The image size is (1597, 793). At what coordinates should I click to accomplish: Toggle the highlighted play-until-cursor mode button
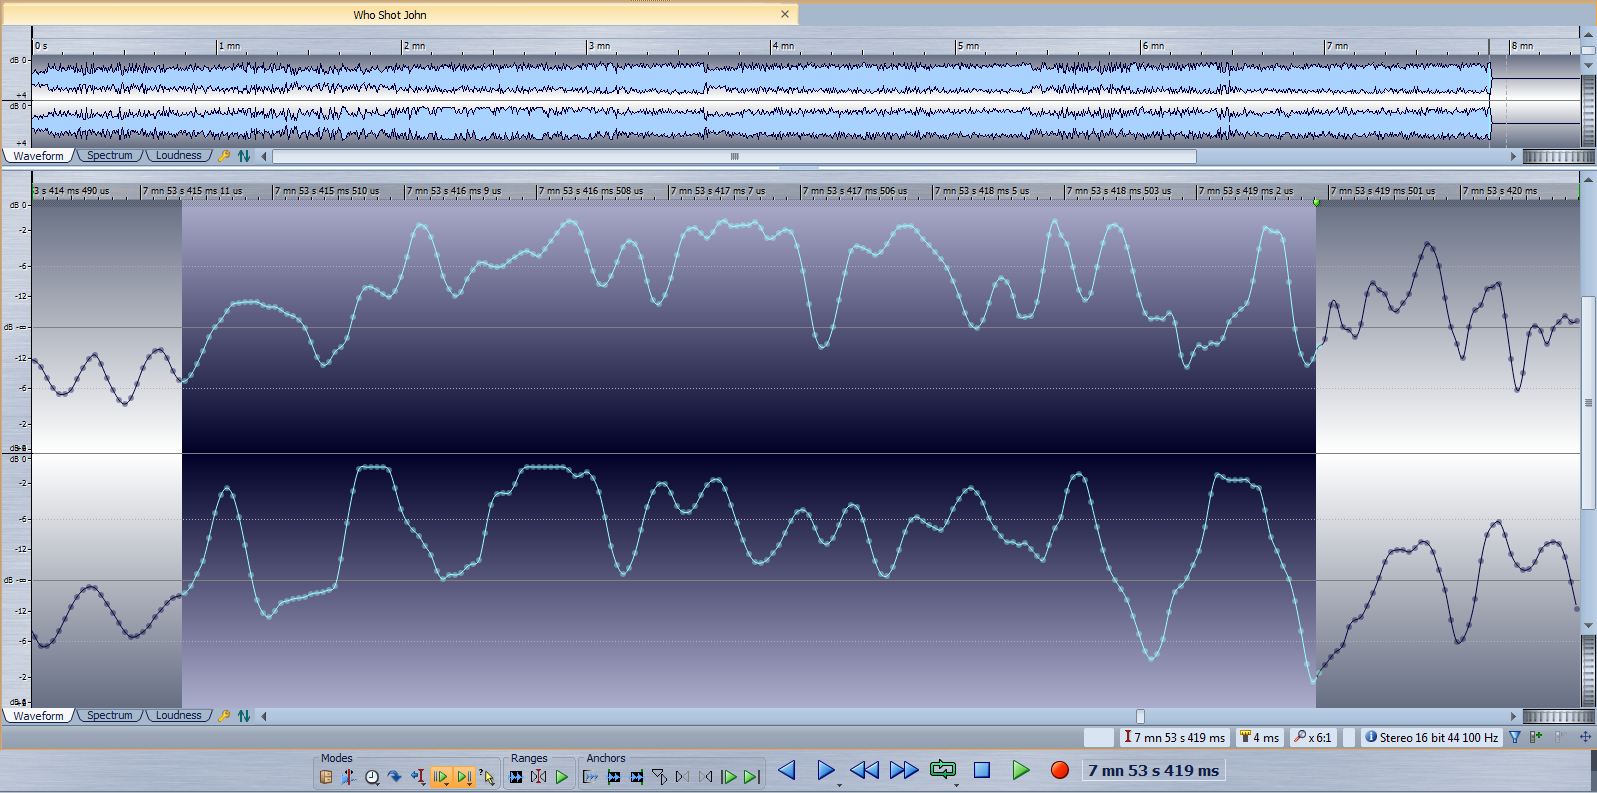coord(464,777)
